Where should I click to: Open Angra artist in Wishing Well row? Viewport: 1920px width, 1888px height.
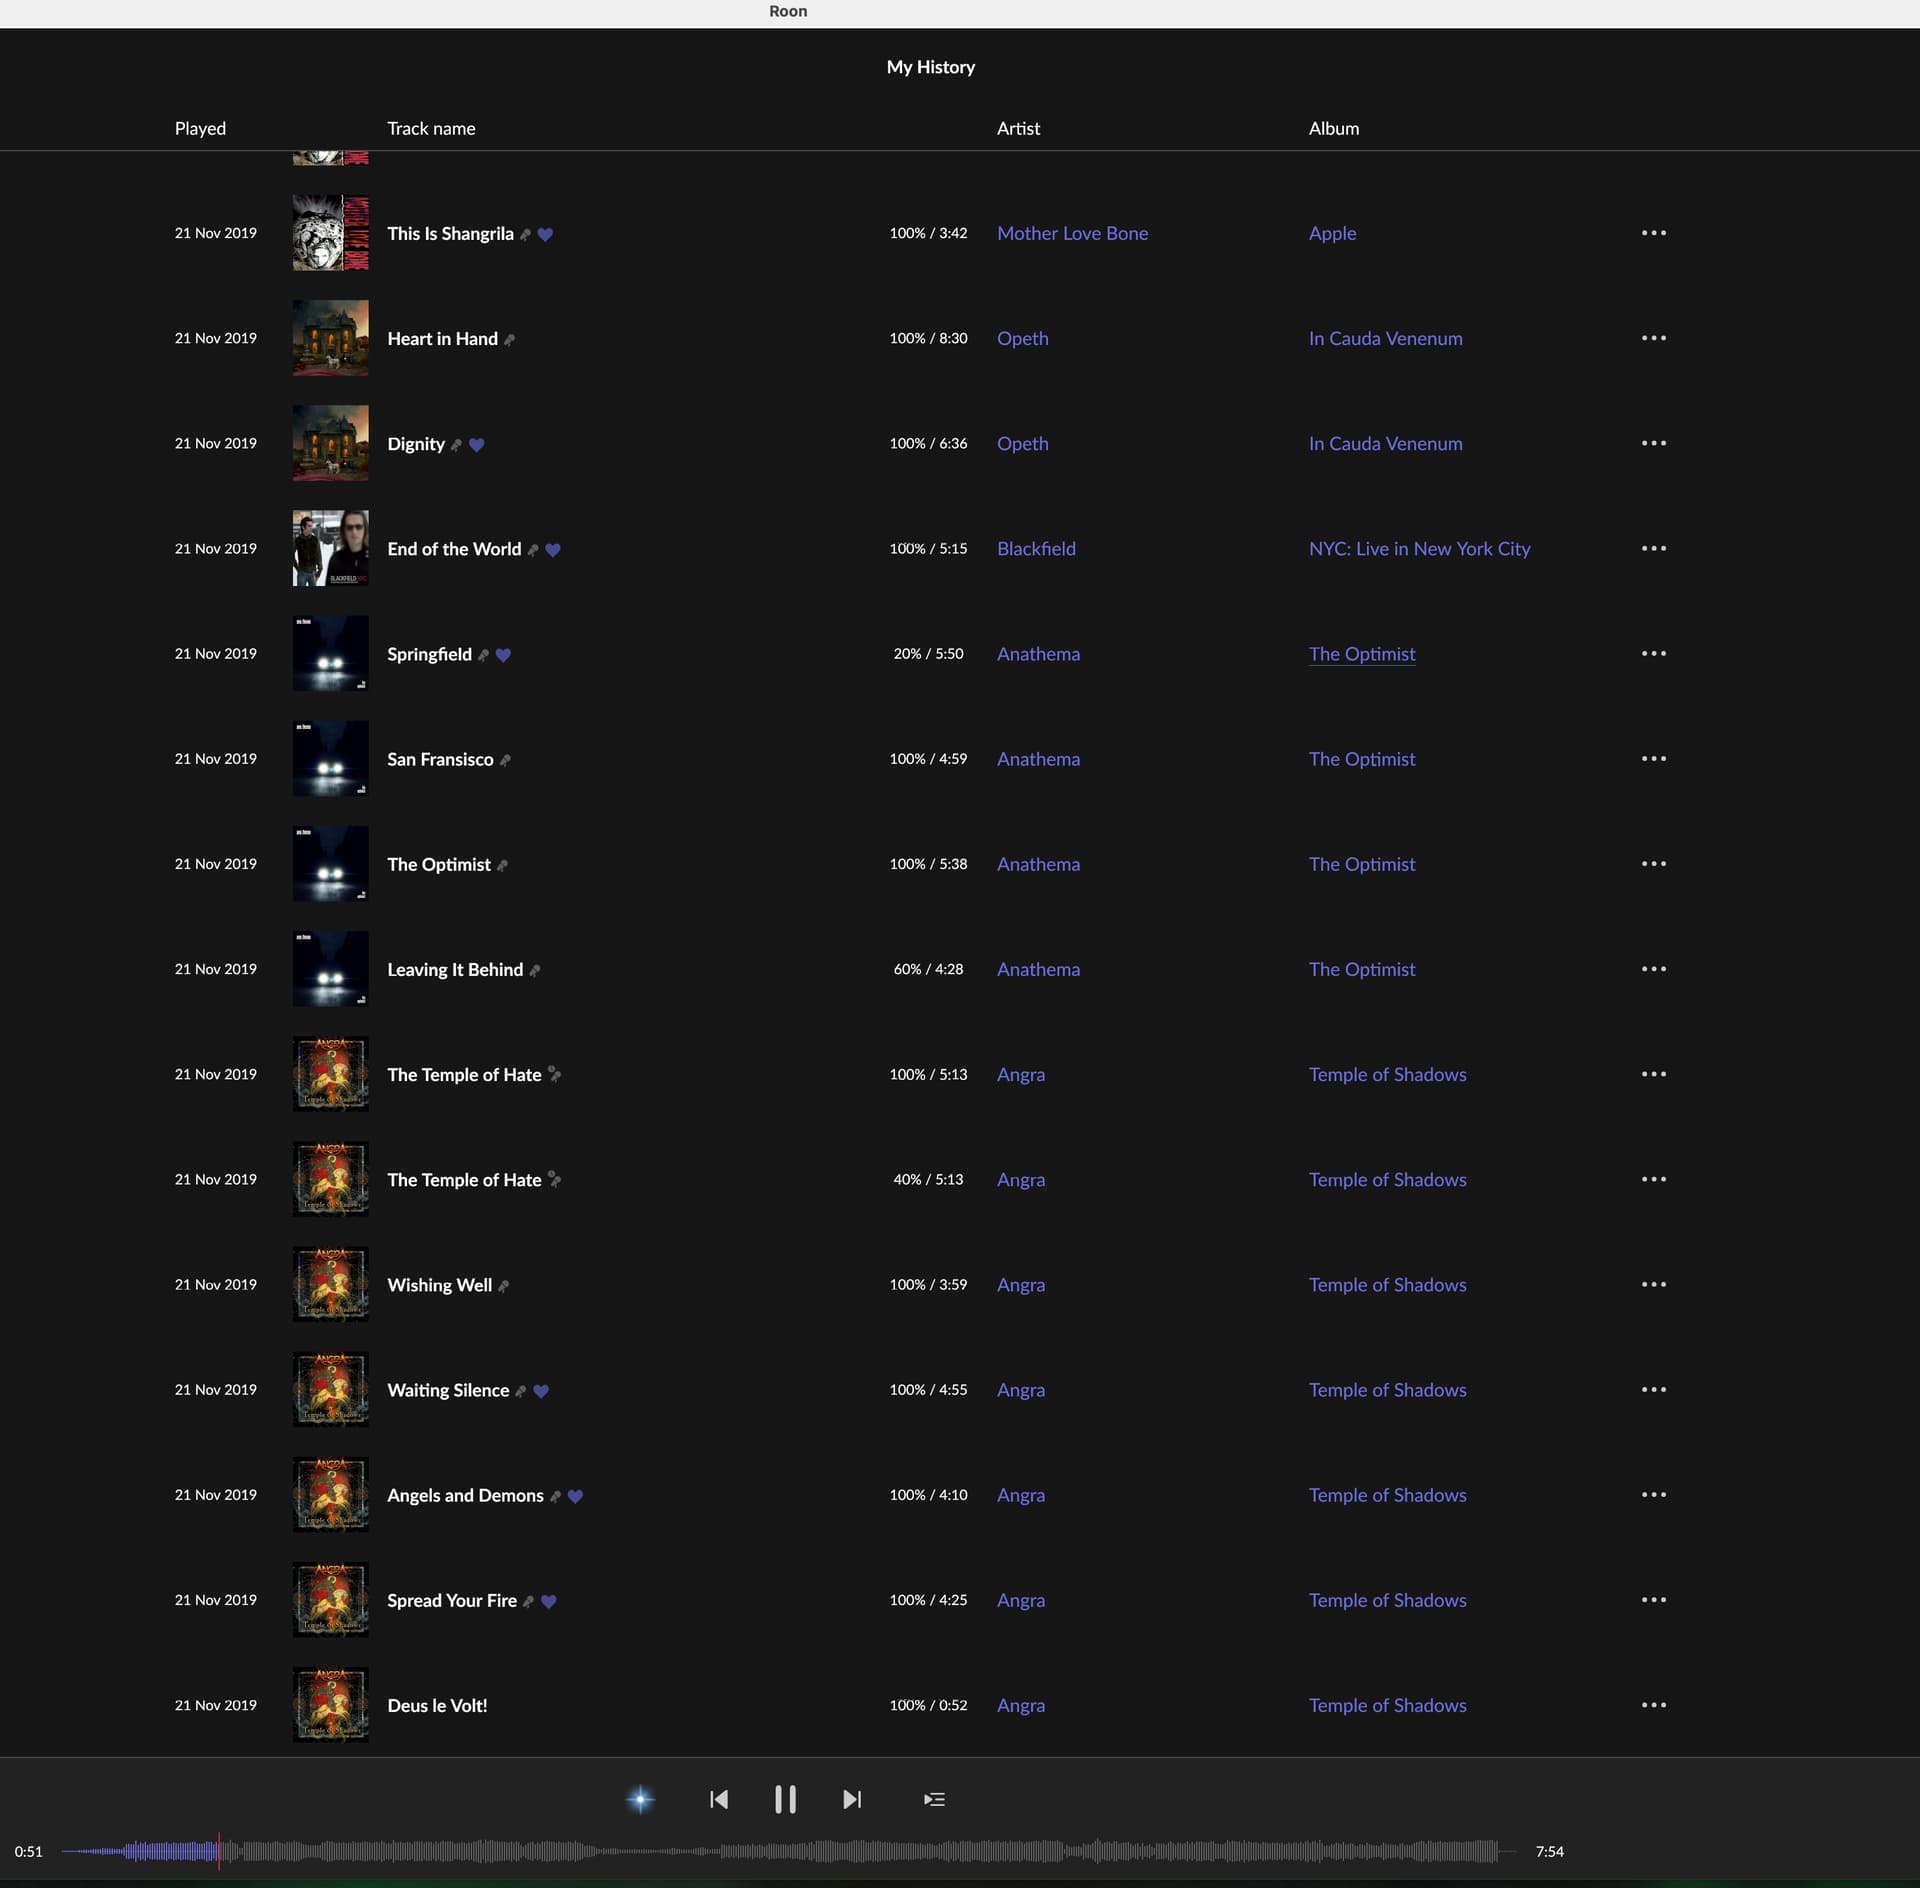click(x=1020, y=1284)
